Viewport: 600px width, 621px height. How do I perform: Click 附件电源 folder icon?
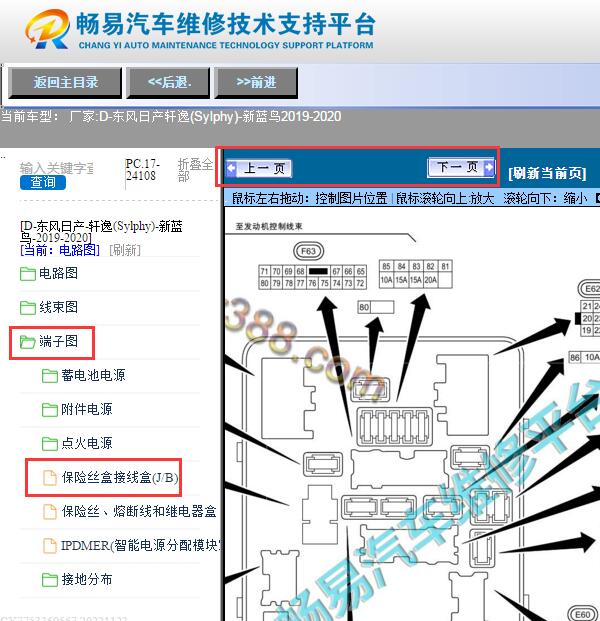coord(50,410)
